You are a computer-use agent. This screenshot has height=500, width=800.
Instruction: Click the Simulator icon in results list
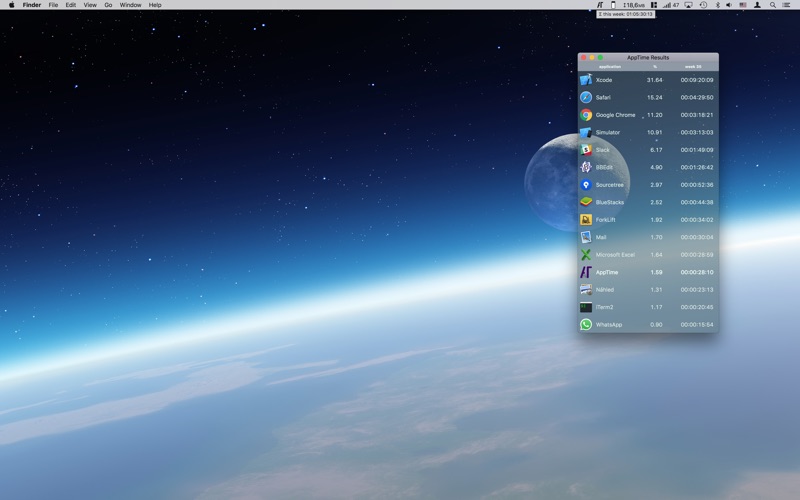point(586,132)
